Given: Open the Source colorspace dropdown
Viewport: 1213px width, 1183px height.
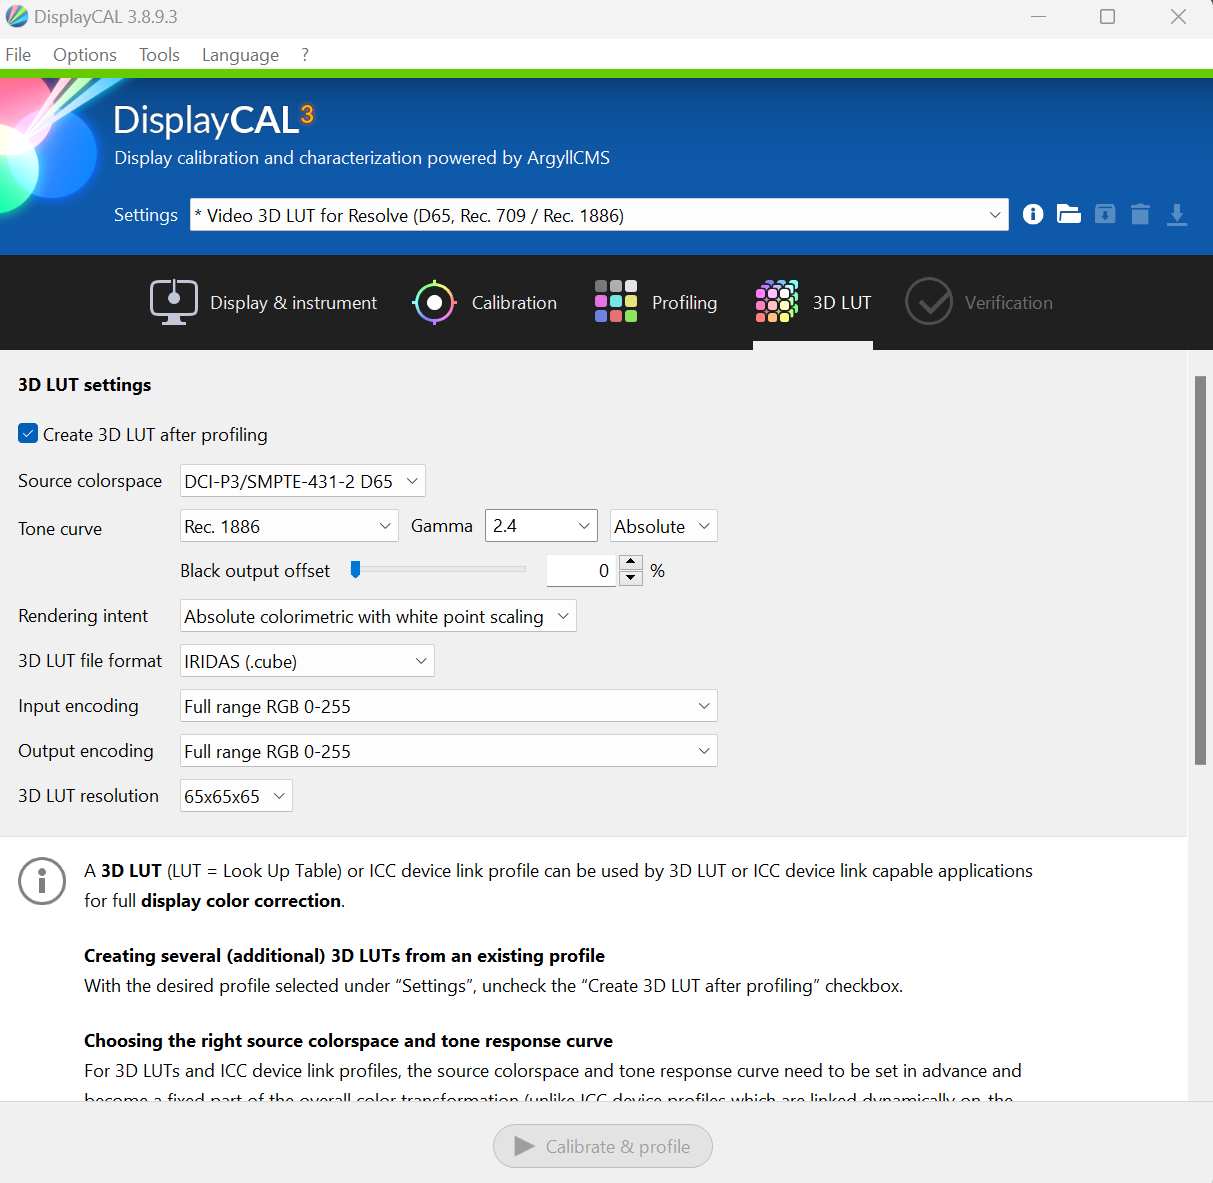Looking at the screenshot, I should (302, 481).
